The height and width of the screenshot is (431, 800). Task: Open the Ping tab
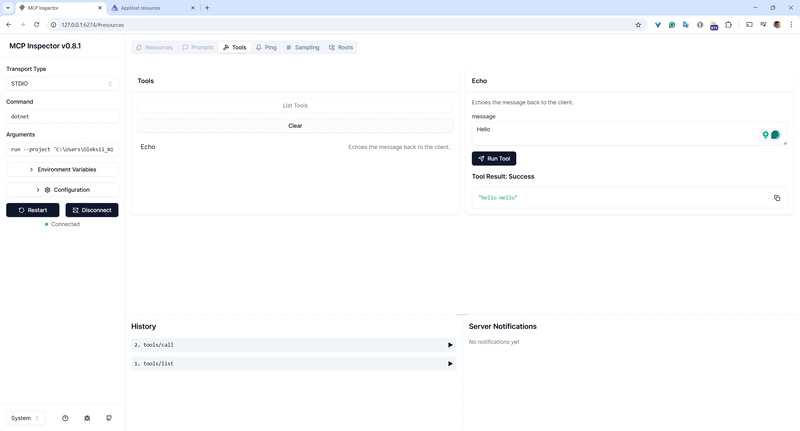point(266,47)
